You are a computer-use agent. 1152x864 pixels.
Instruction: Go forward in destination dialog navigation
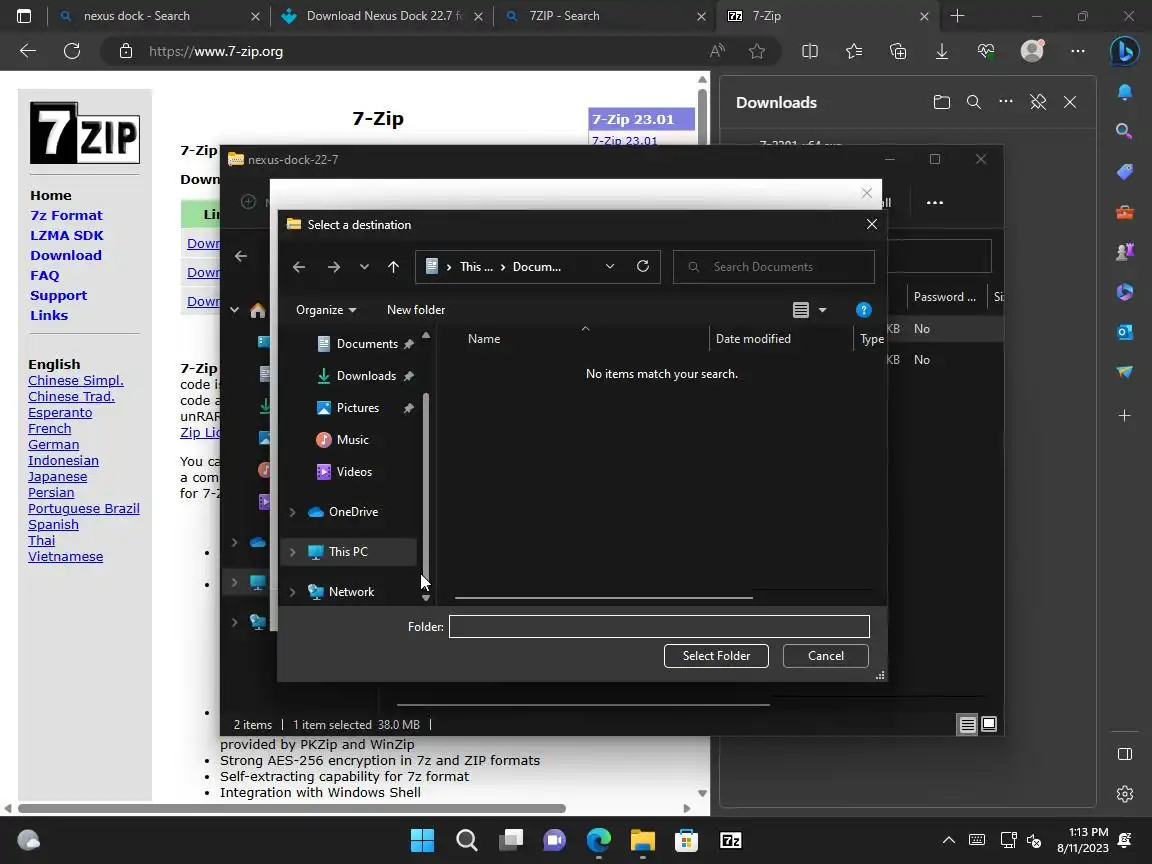(334, 267)
